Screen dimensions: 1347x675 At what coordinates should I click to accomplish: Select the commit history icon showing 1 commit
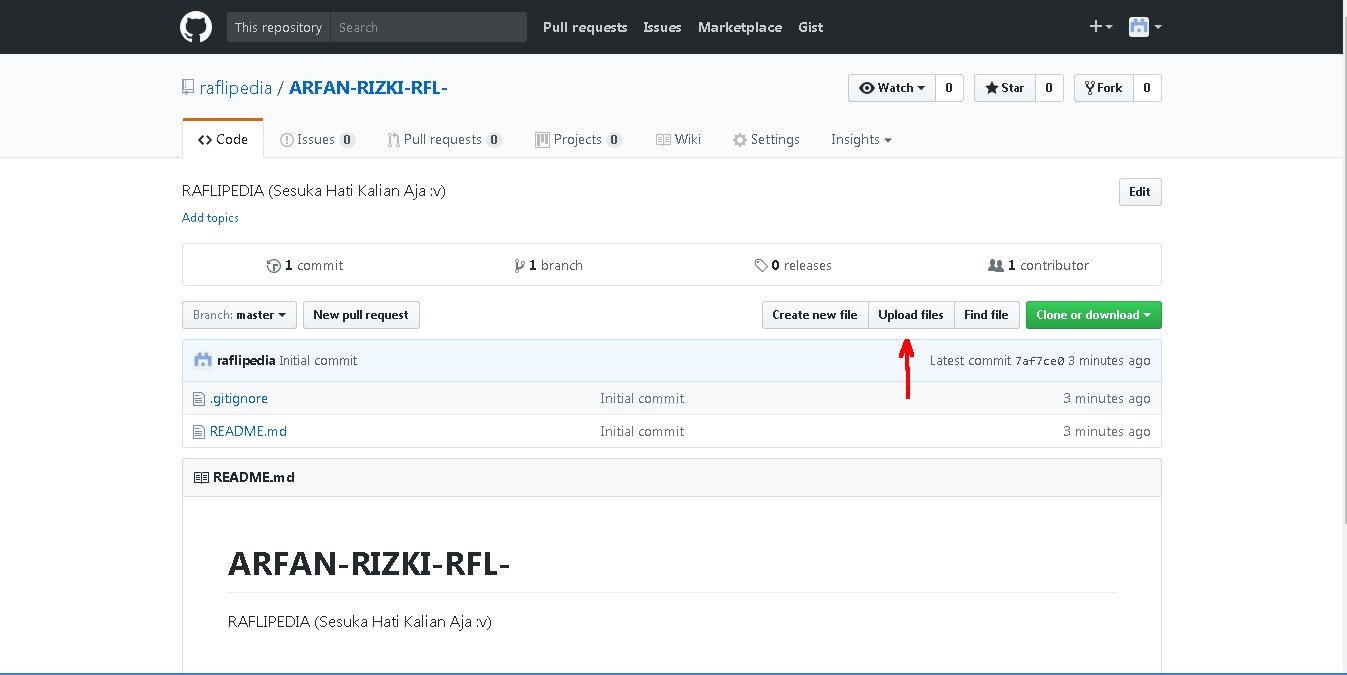pos(273,265)
